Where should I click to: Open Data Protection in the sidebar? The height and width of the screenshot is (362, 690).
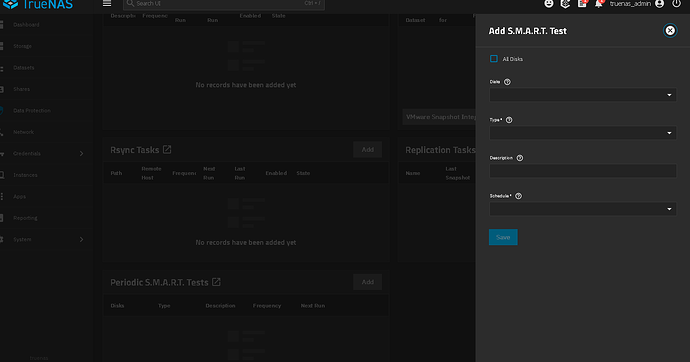(x=32, y=110)
